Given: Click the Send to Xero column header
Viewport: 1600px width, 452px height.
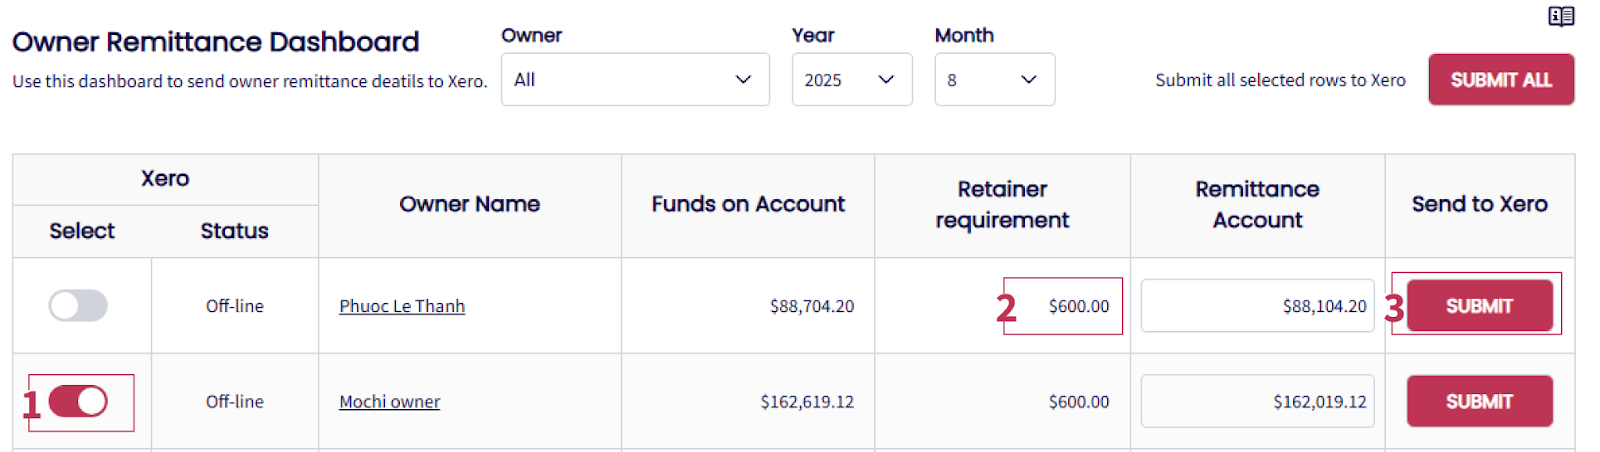Looking at the screenshot, I should [x=1479, y=205].
